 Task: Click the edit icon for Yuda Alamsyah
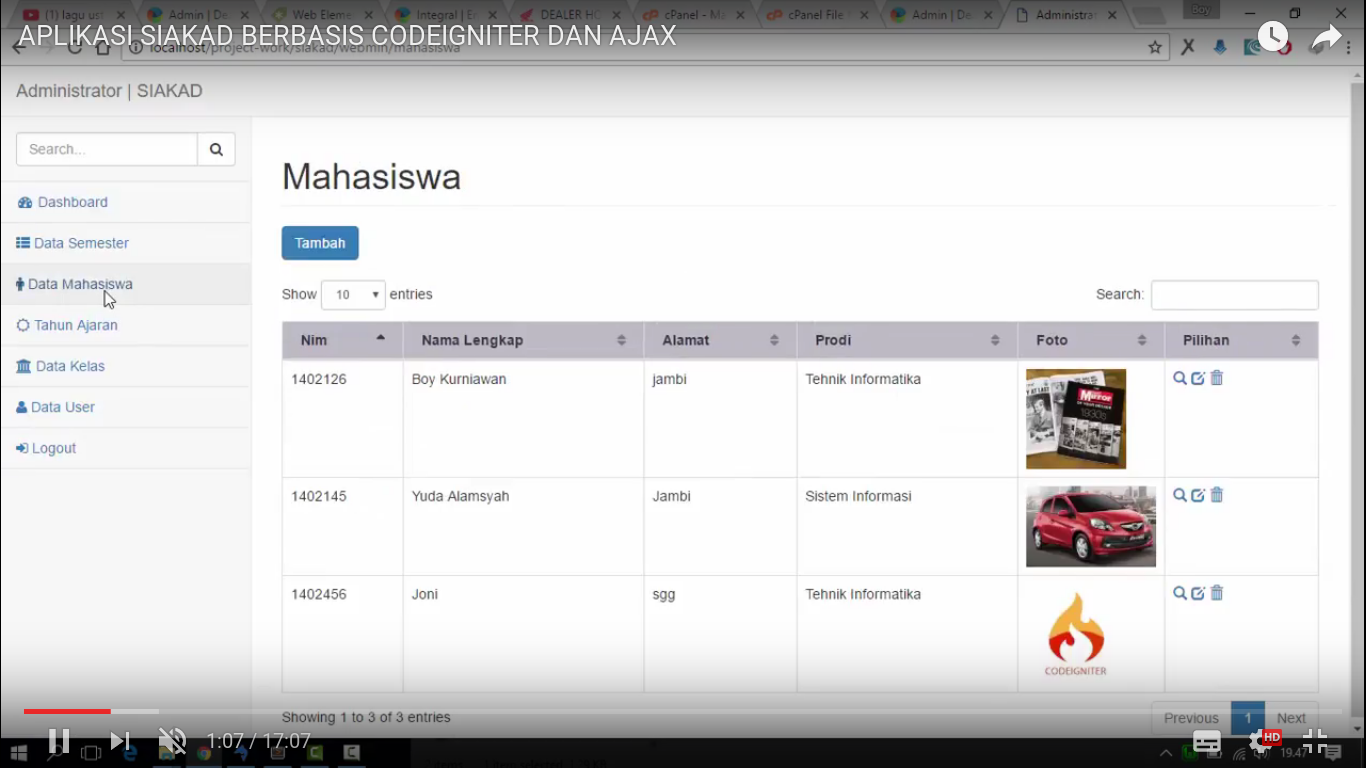click(1198, 495)
